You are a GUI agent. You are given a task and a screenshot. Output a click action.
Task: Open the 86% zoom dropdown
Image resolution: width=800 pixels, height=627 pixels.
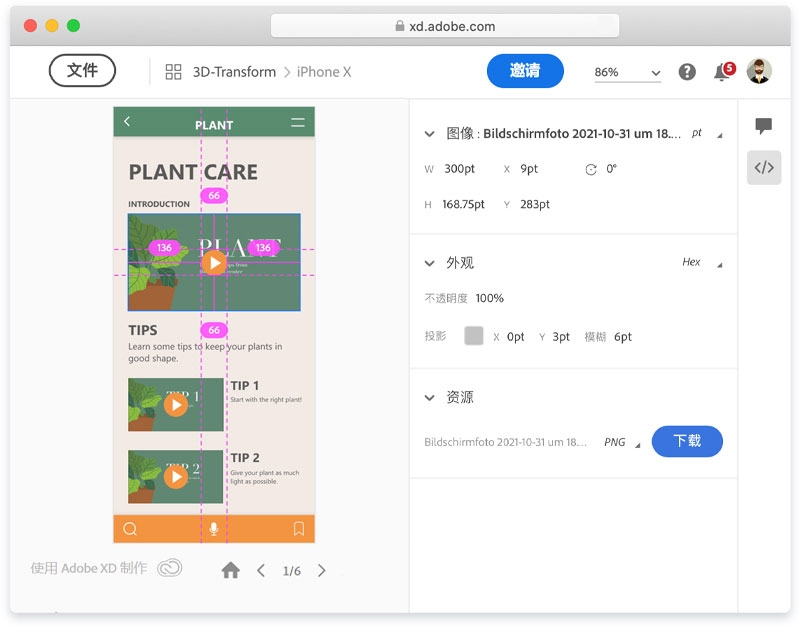coord(628,72)
